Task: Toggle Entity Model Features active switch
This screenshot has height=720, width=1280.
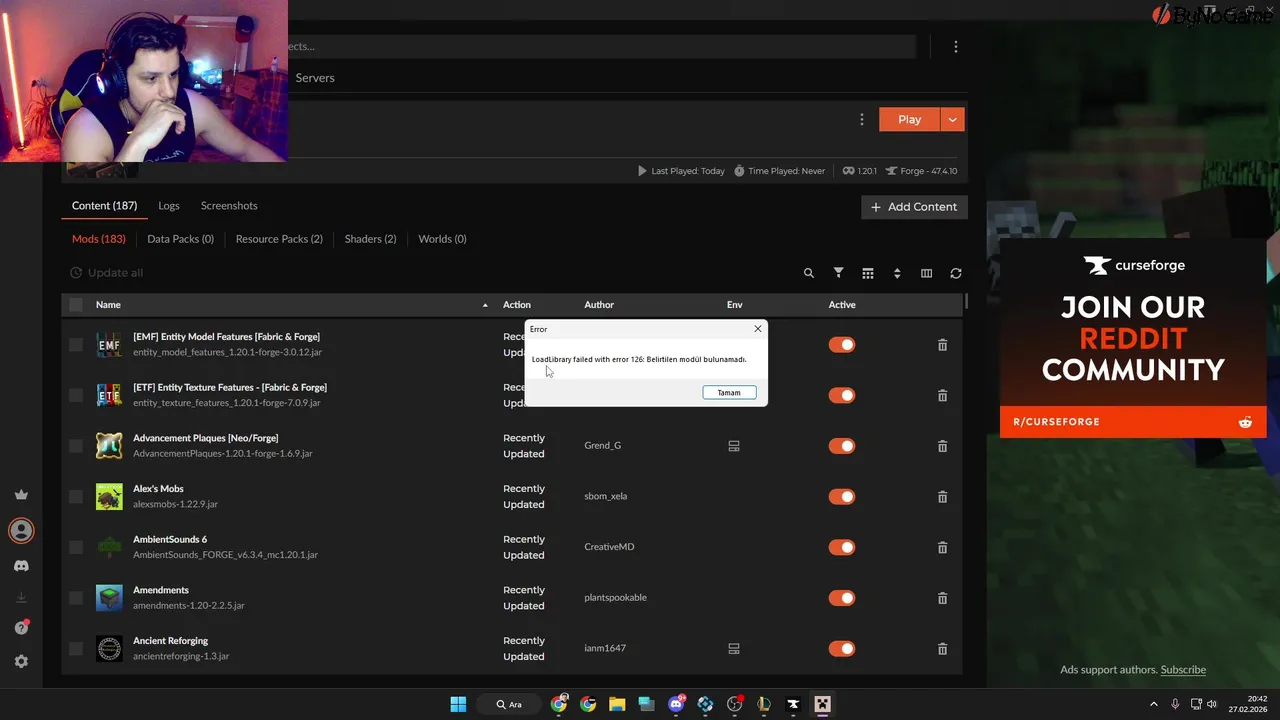Action: click(842, 345)
